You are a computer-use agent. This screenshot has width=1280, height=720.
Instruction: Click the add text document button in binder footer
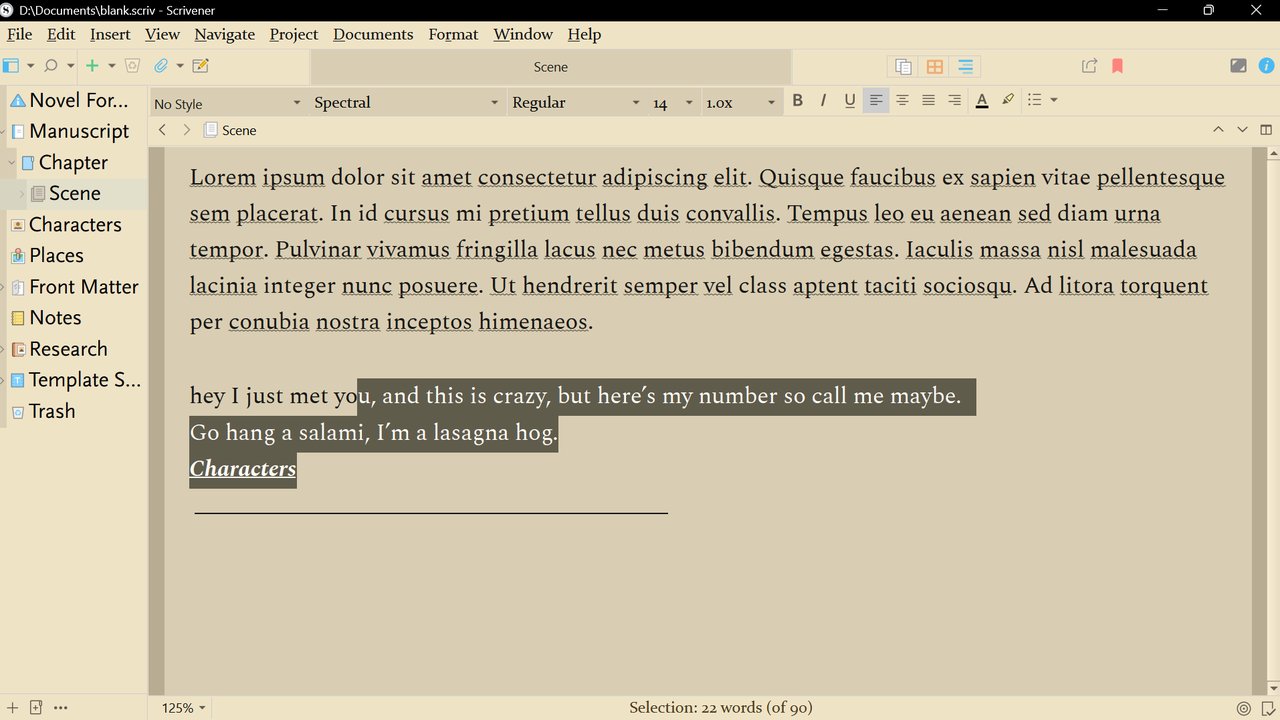12,707
